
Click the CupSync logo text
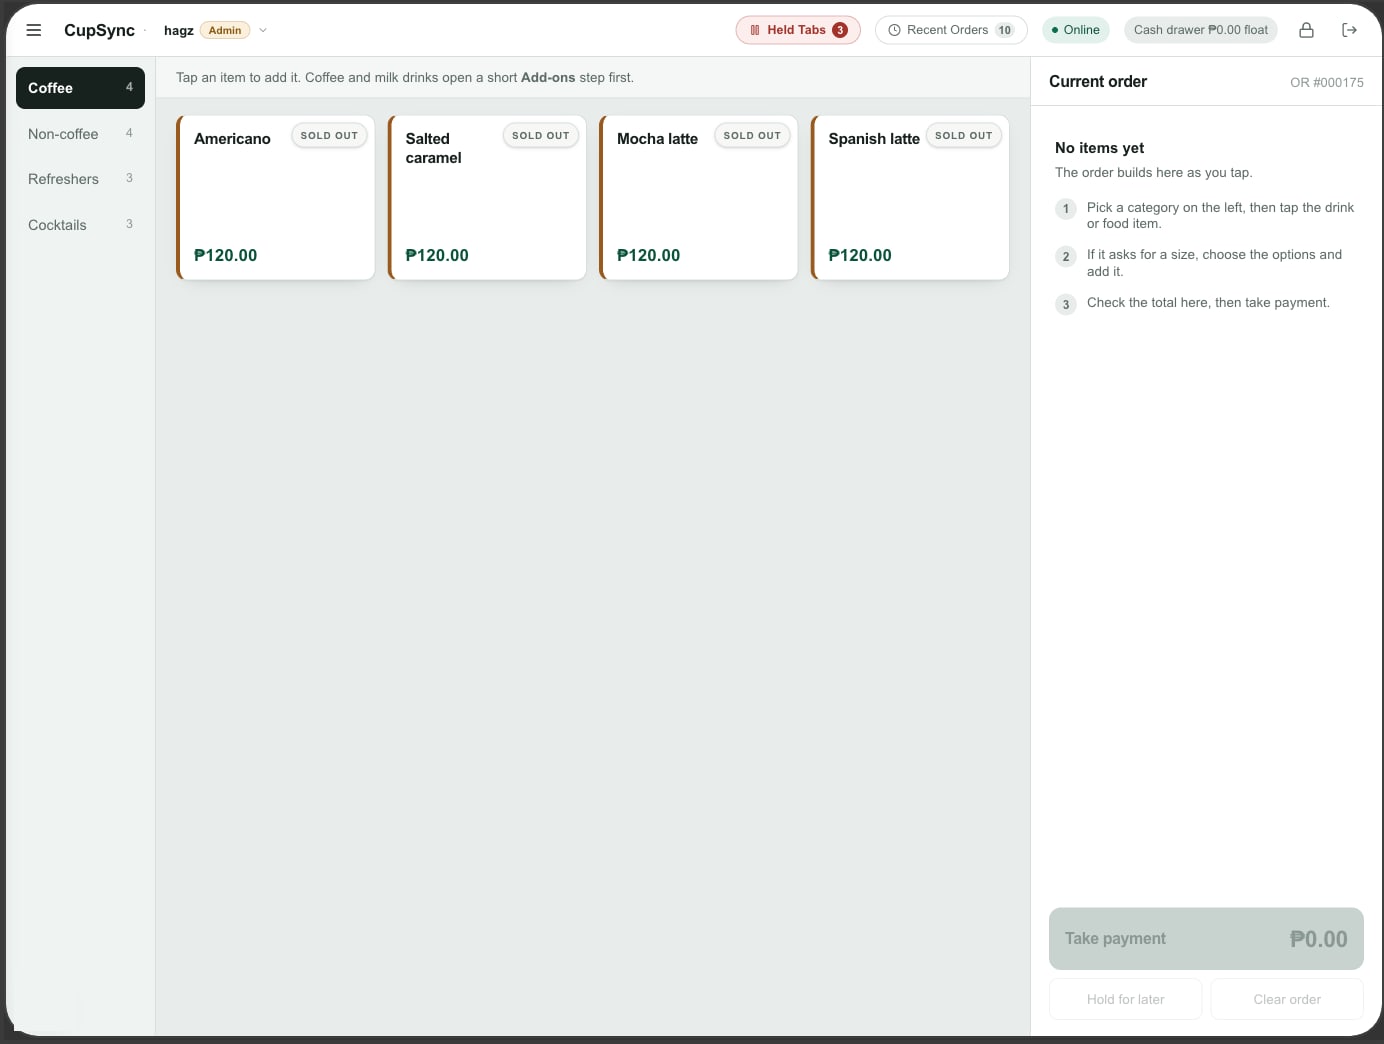(99, 30)
